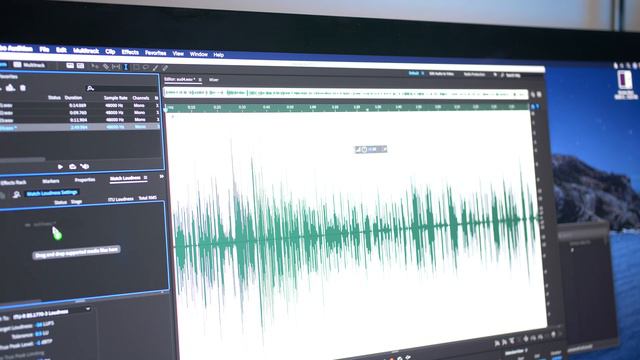Expand Match Loudness Settings
Image resolution: width=640 pixels, height=360 pixels.
pos(52,193)
